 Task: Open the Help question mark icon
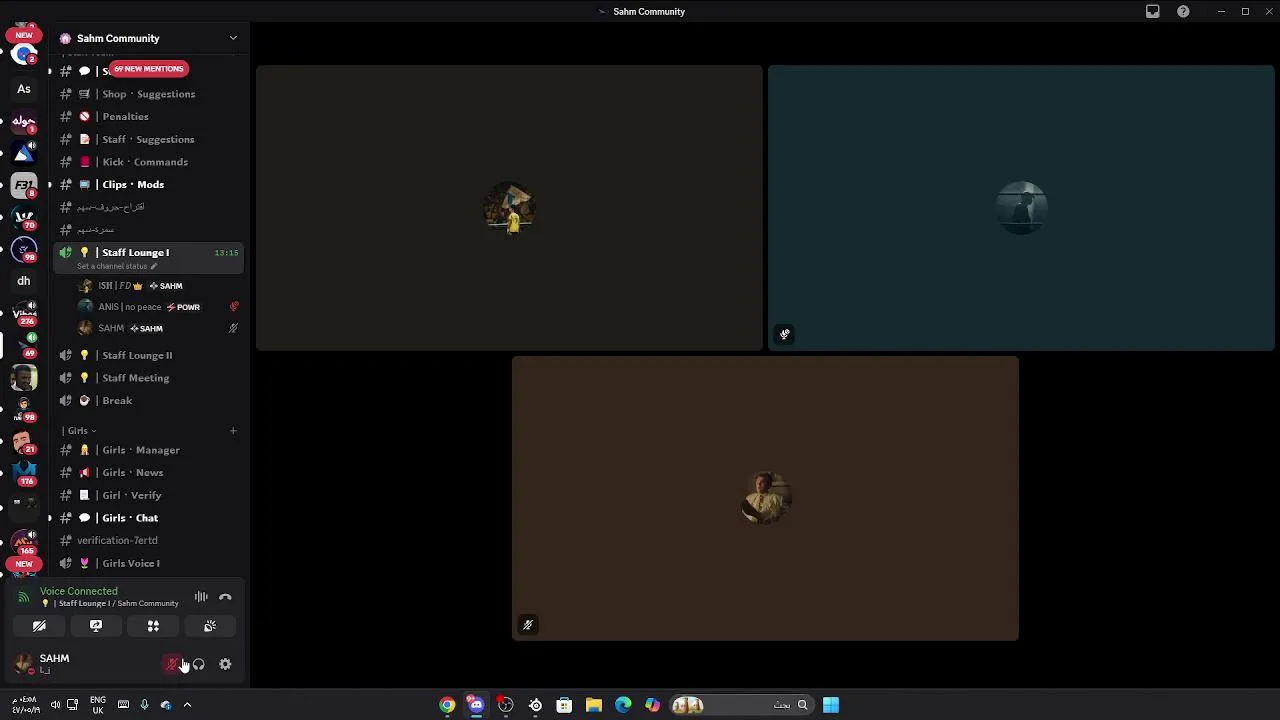1183,12
